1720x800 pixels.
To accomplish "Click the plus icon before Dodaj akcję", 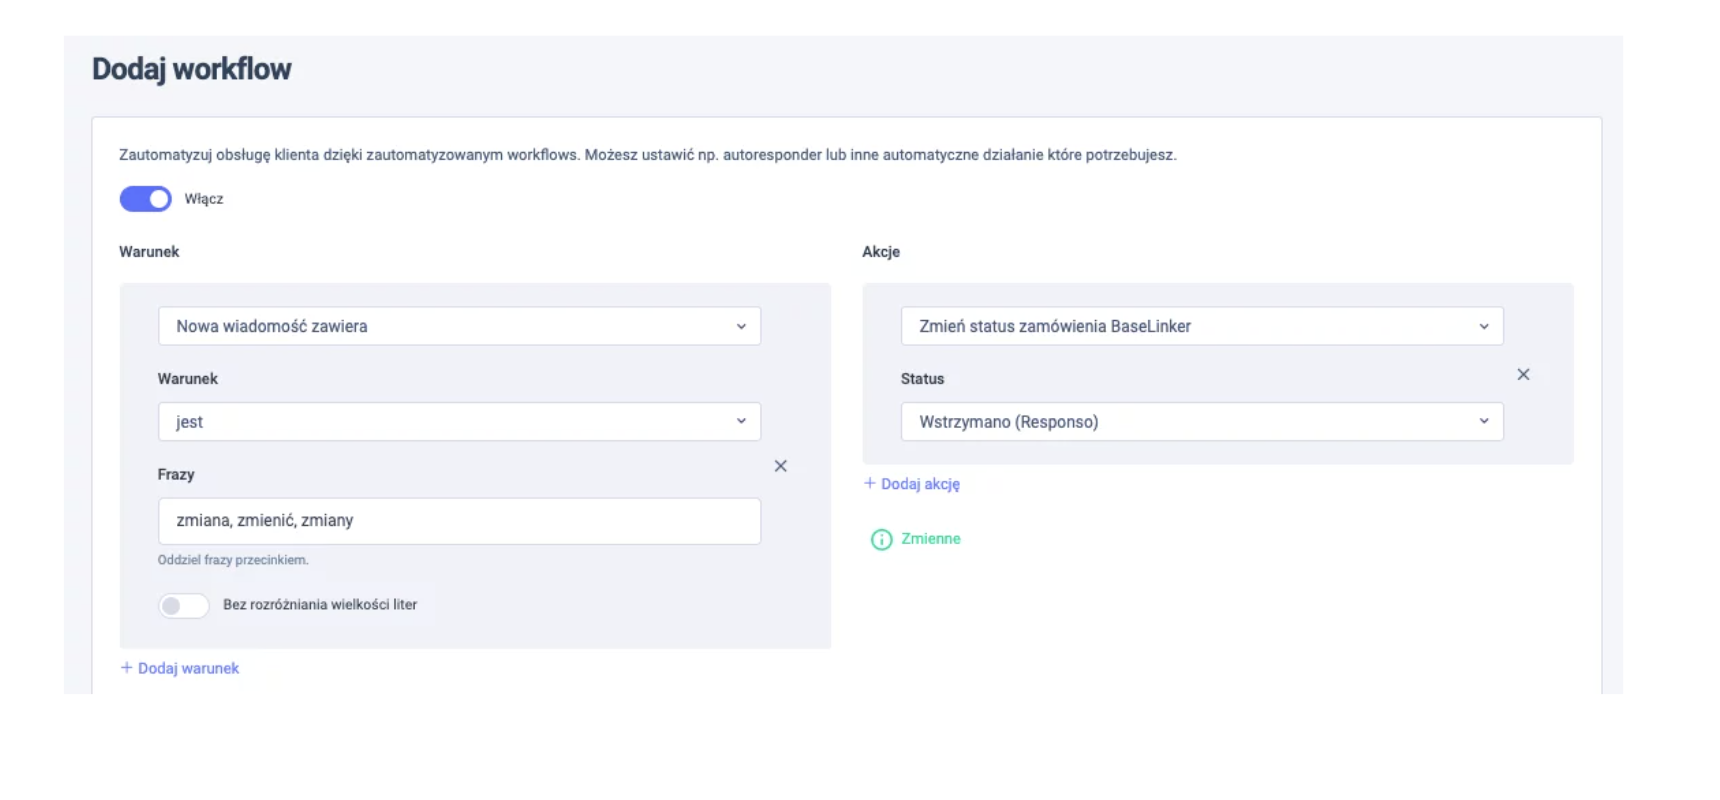I will pyautogui.click(x=869, y=484).
